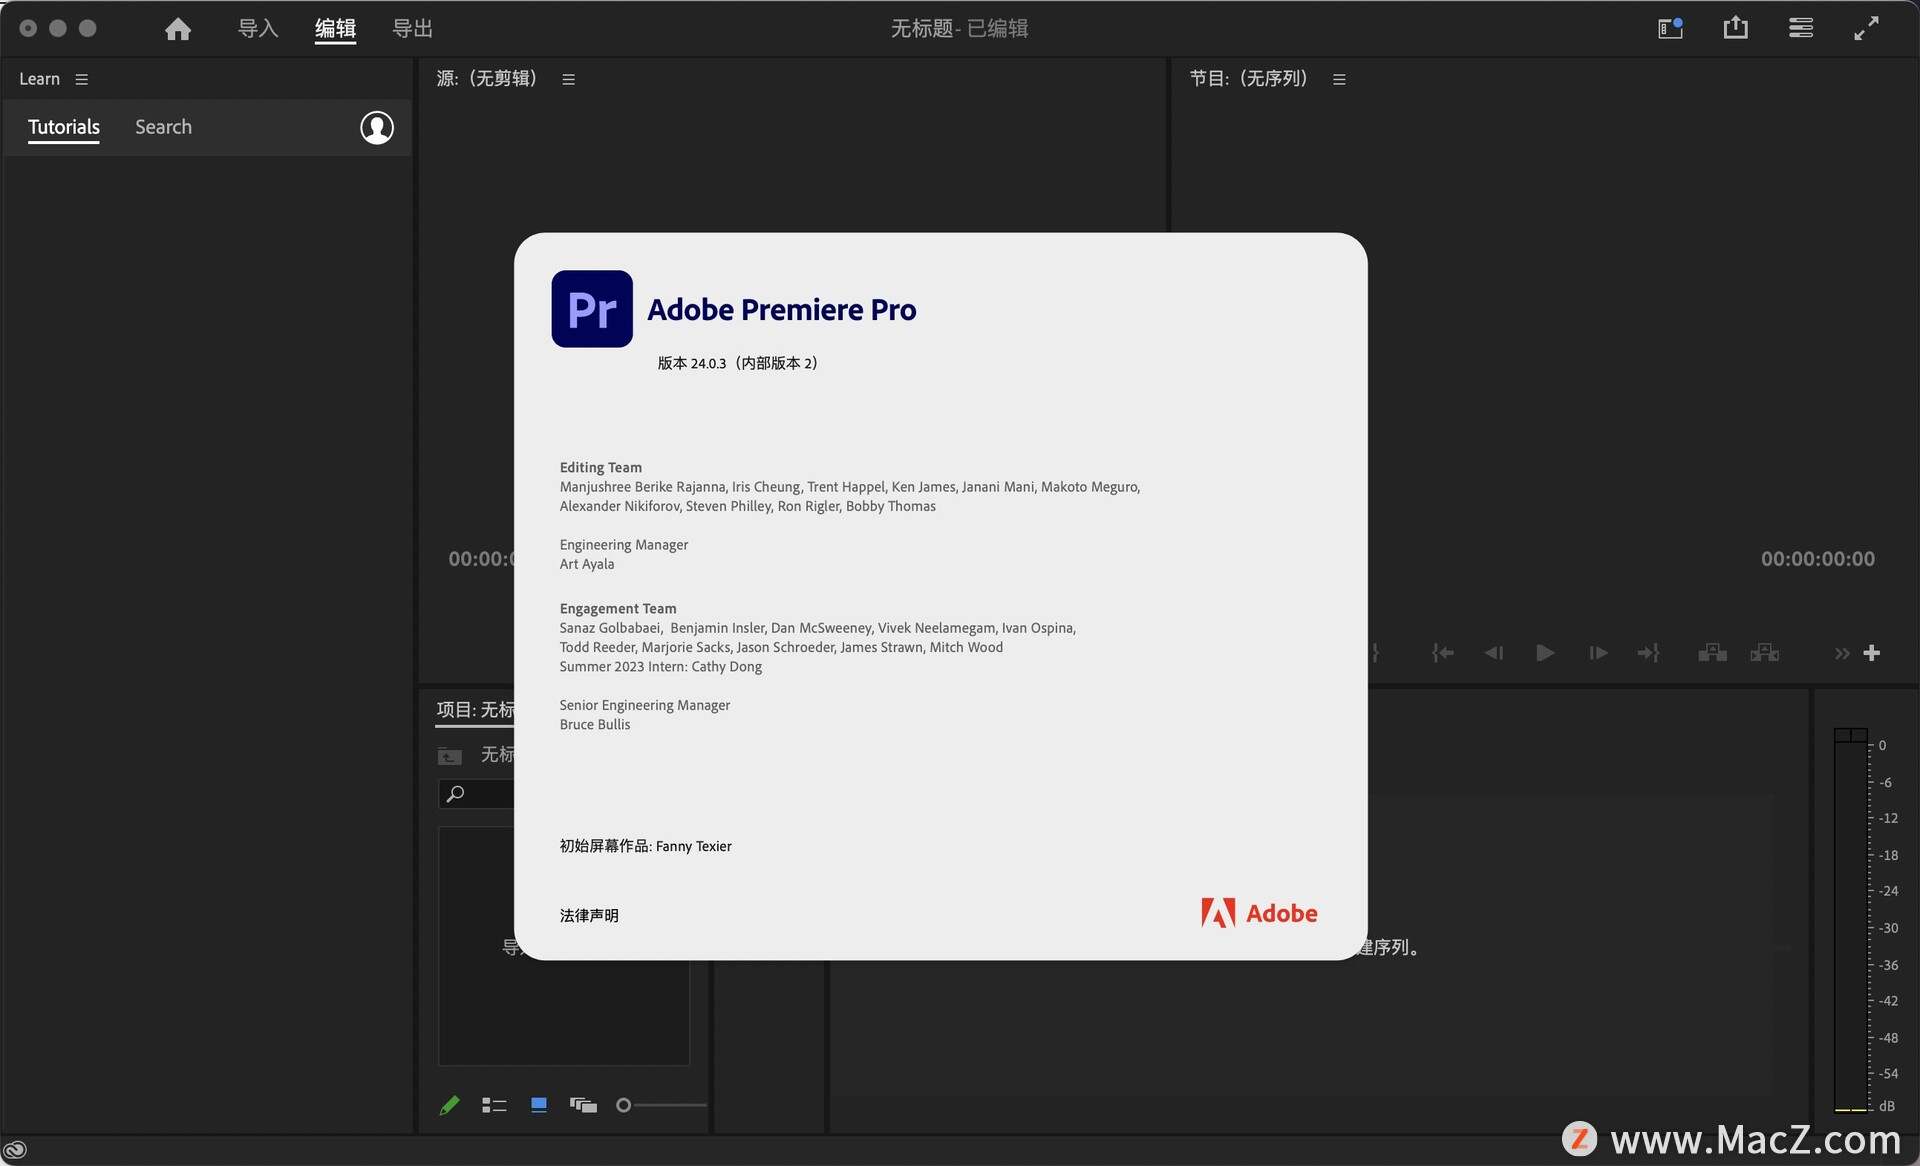The height and width of the screenshot is (1166, 1920).
Task: Click the Pr logo in About dialog
Action: click(592, 309)
